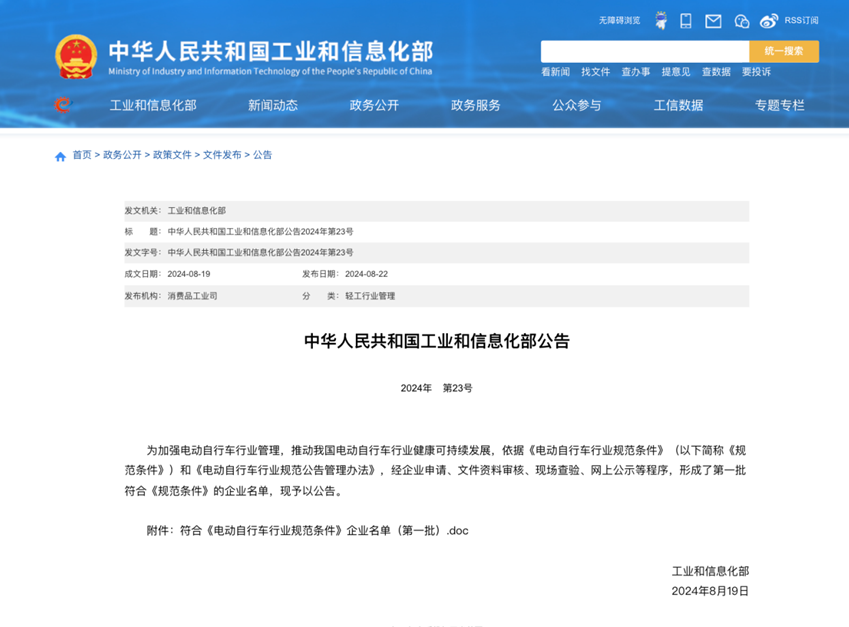The image size is (849, 627).
Task: Open the 新闻动态 navigation menu
Action: click(x=273, y=105)
